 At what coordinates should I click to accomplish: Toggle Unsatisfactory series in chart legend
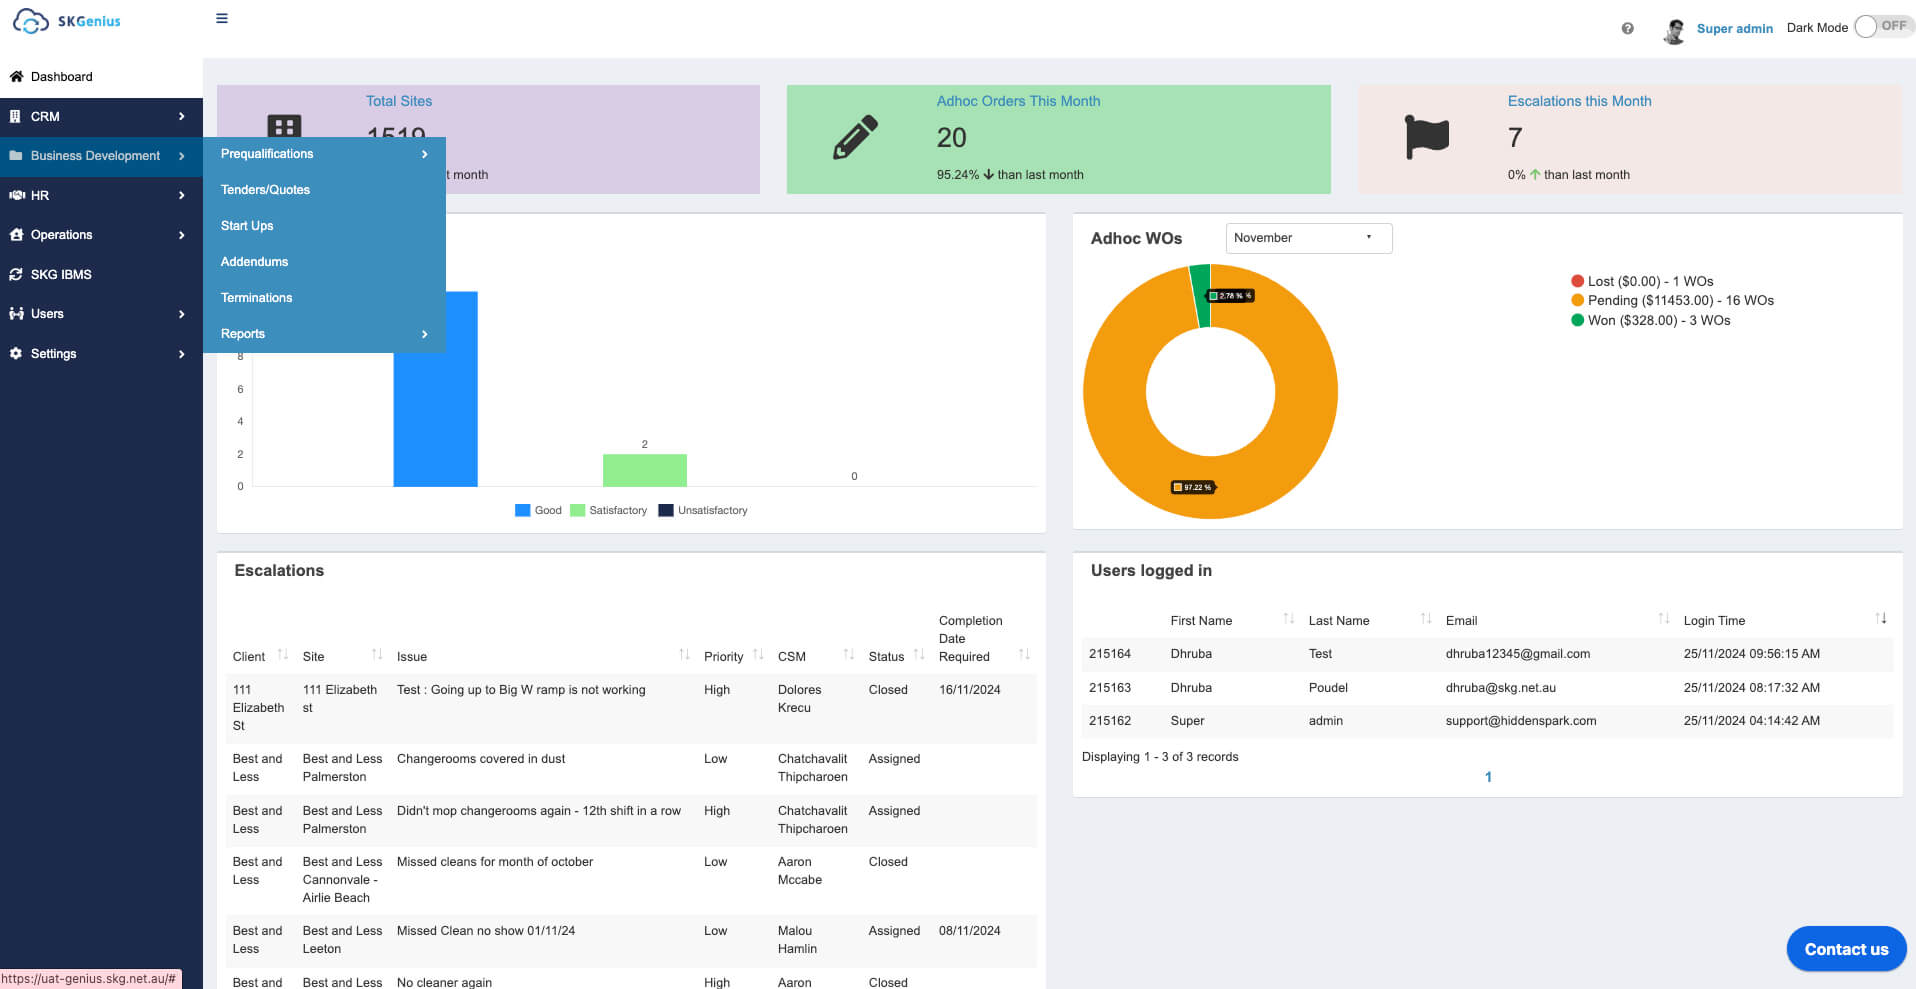tap(703, 510)
